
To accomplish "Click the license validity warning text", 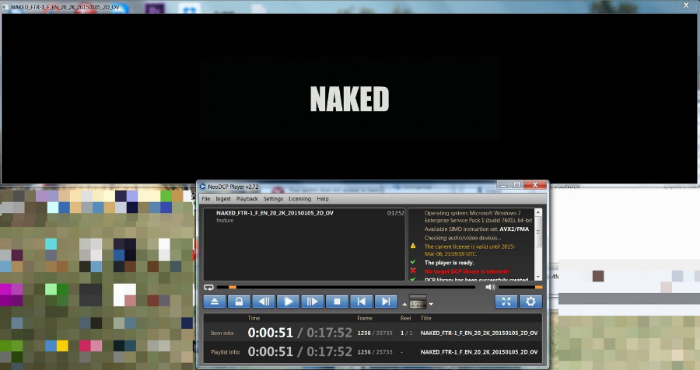I will click(470, 250).
